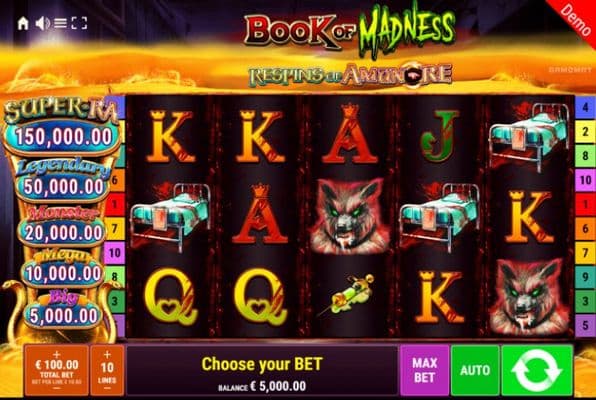The height and width of the screenshot is (400, 596).
Task: Decrease total bet with minus
Action: [x=56, y=389]
